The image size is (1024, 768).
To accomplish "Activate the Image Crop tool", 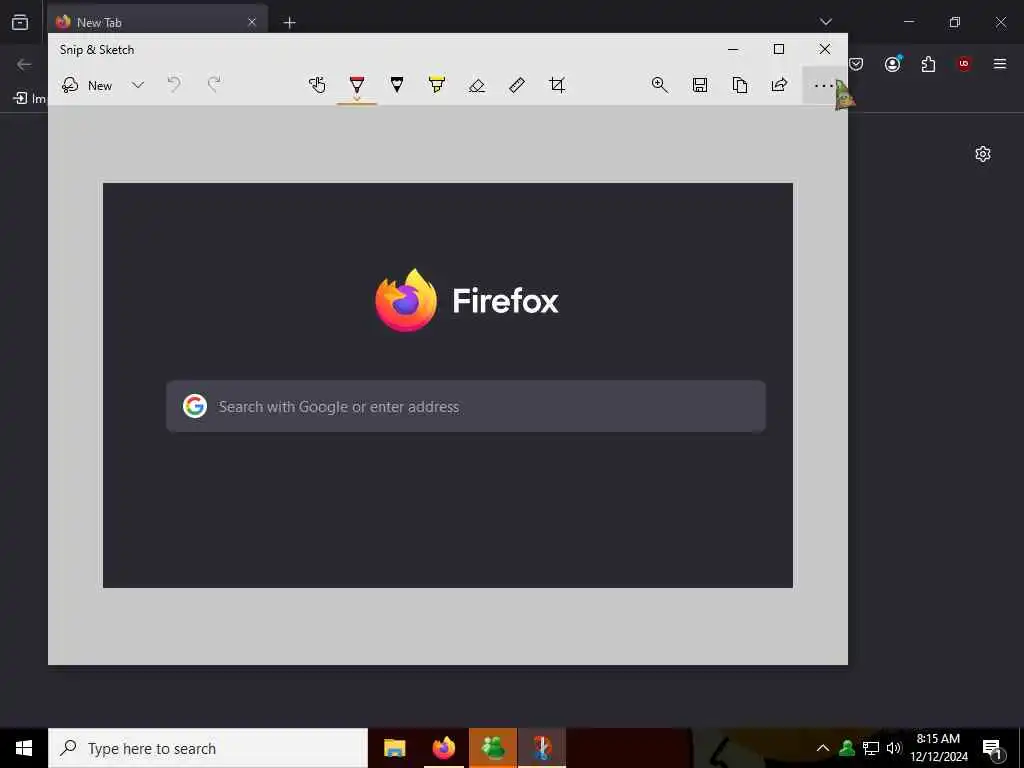I will (x=557, y=85).
